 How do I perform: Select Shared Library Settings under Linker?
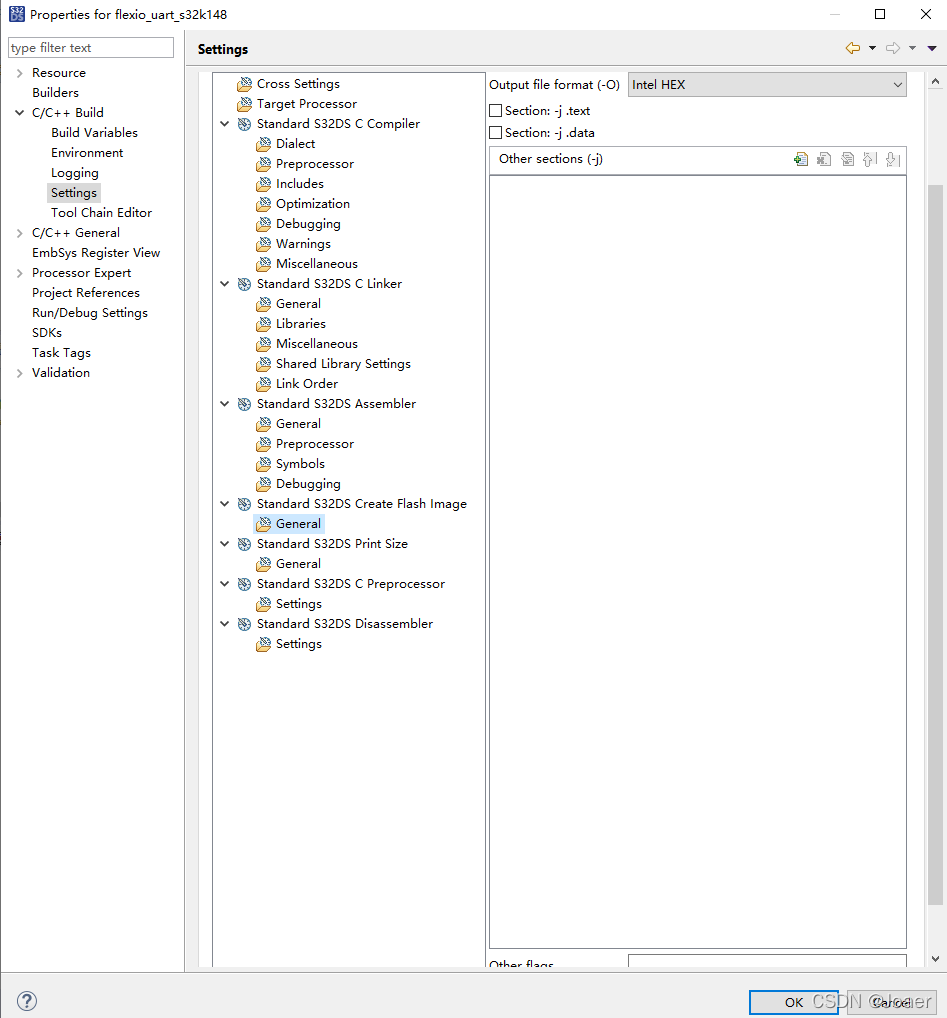[x=343, y=364]
